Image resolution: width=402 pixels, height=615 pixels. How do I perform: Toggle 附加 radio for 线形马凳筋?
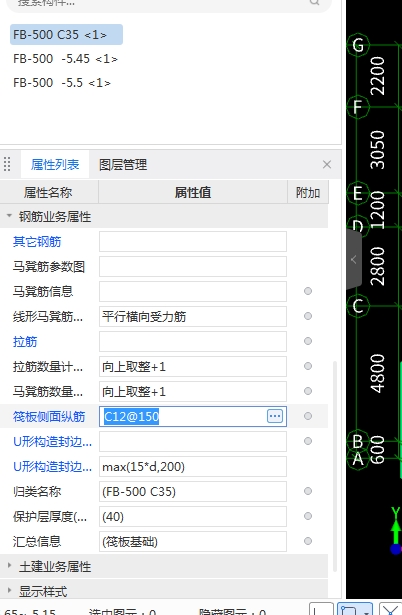coord(308,316)
